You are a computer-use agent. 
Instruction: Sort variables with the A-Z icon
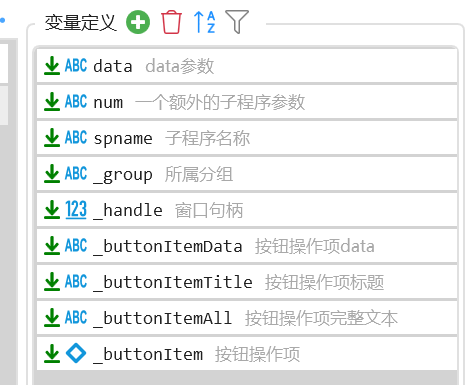coord(204,22)
